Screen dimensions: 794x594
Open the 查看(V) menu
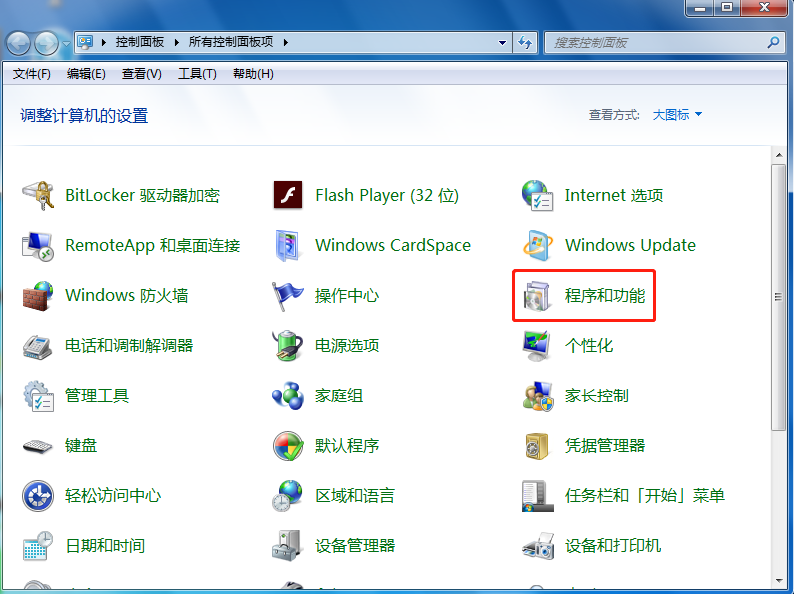pos(141,74)
